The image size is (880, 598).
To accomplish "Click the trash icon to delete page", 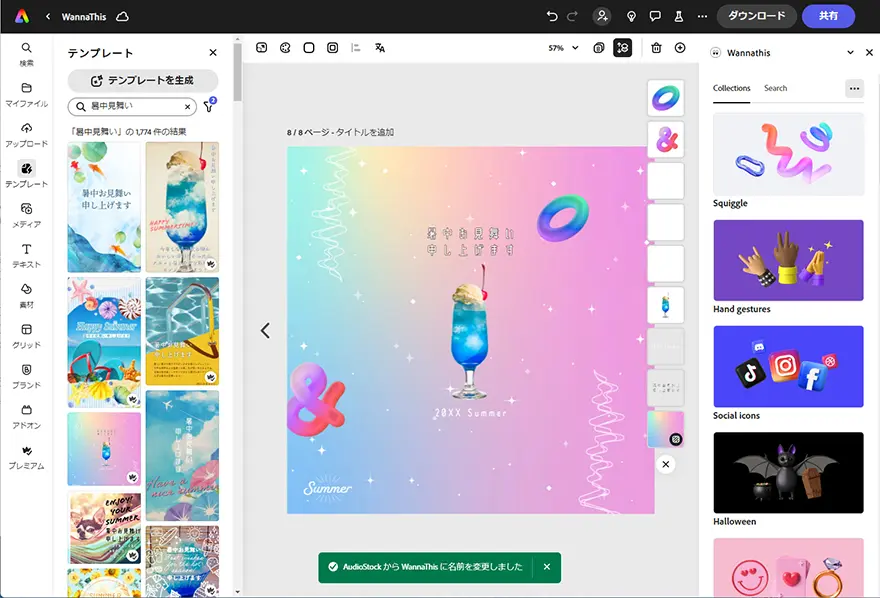I will click(656, 47).
